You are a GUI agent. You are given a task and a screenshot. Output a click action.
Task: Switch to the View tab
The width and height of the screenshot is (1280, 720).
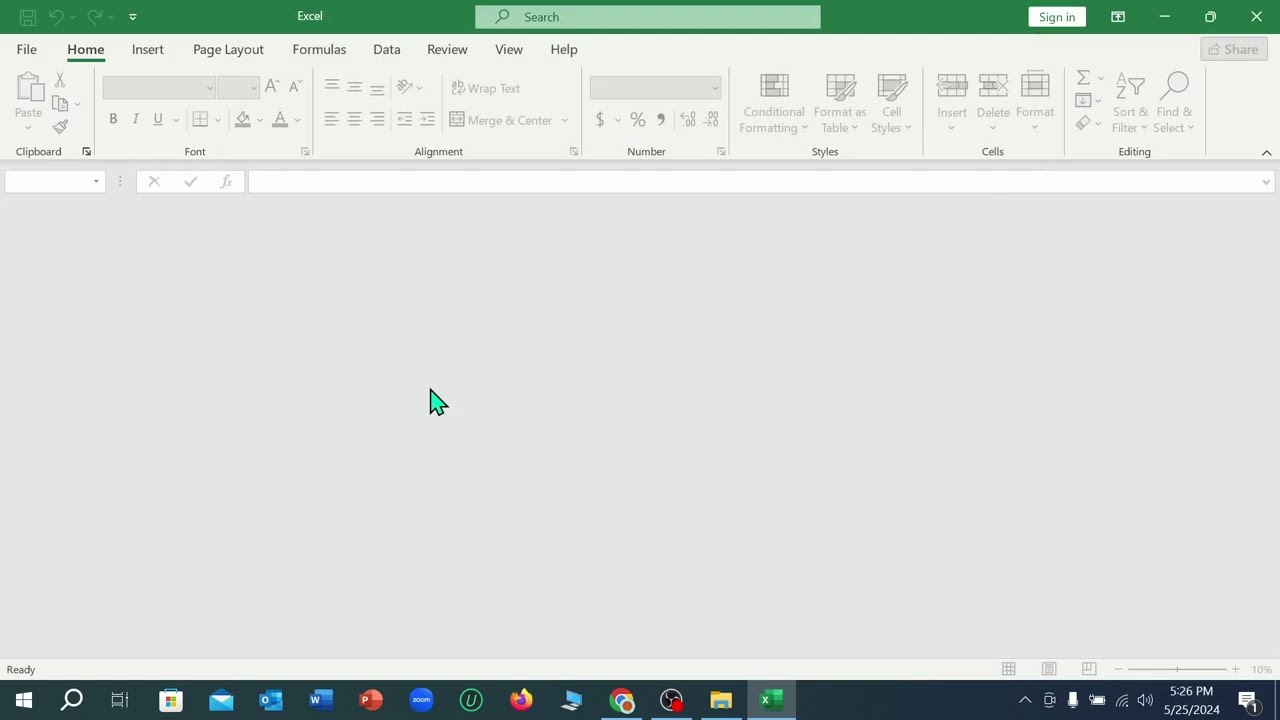[x=509, y=49]
